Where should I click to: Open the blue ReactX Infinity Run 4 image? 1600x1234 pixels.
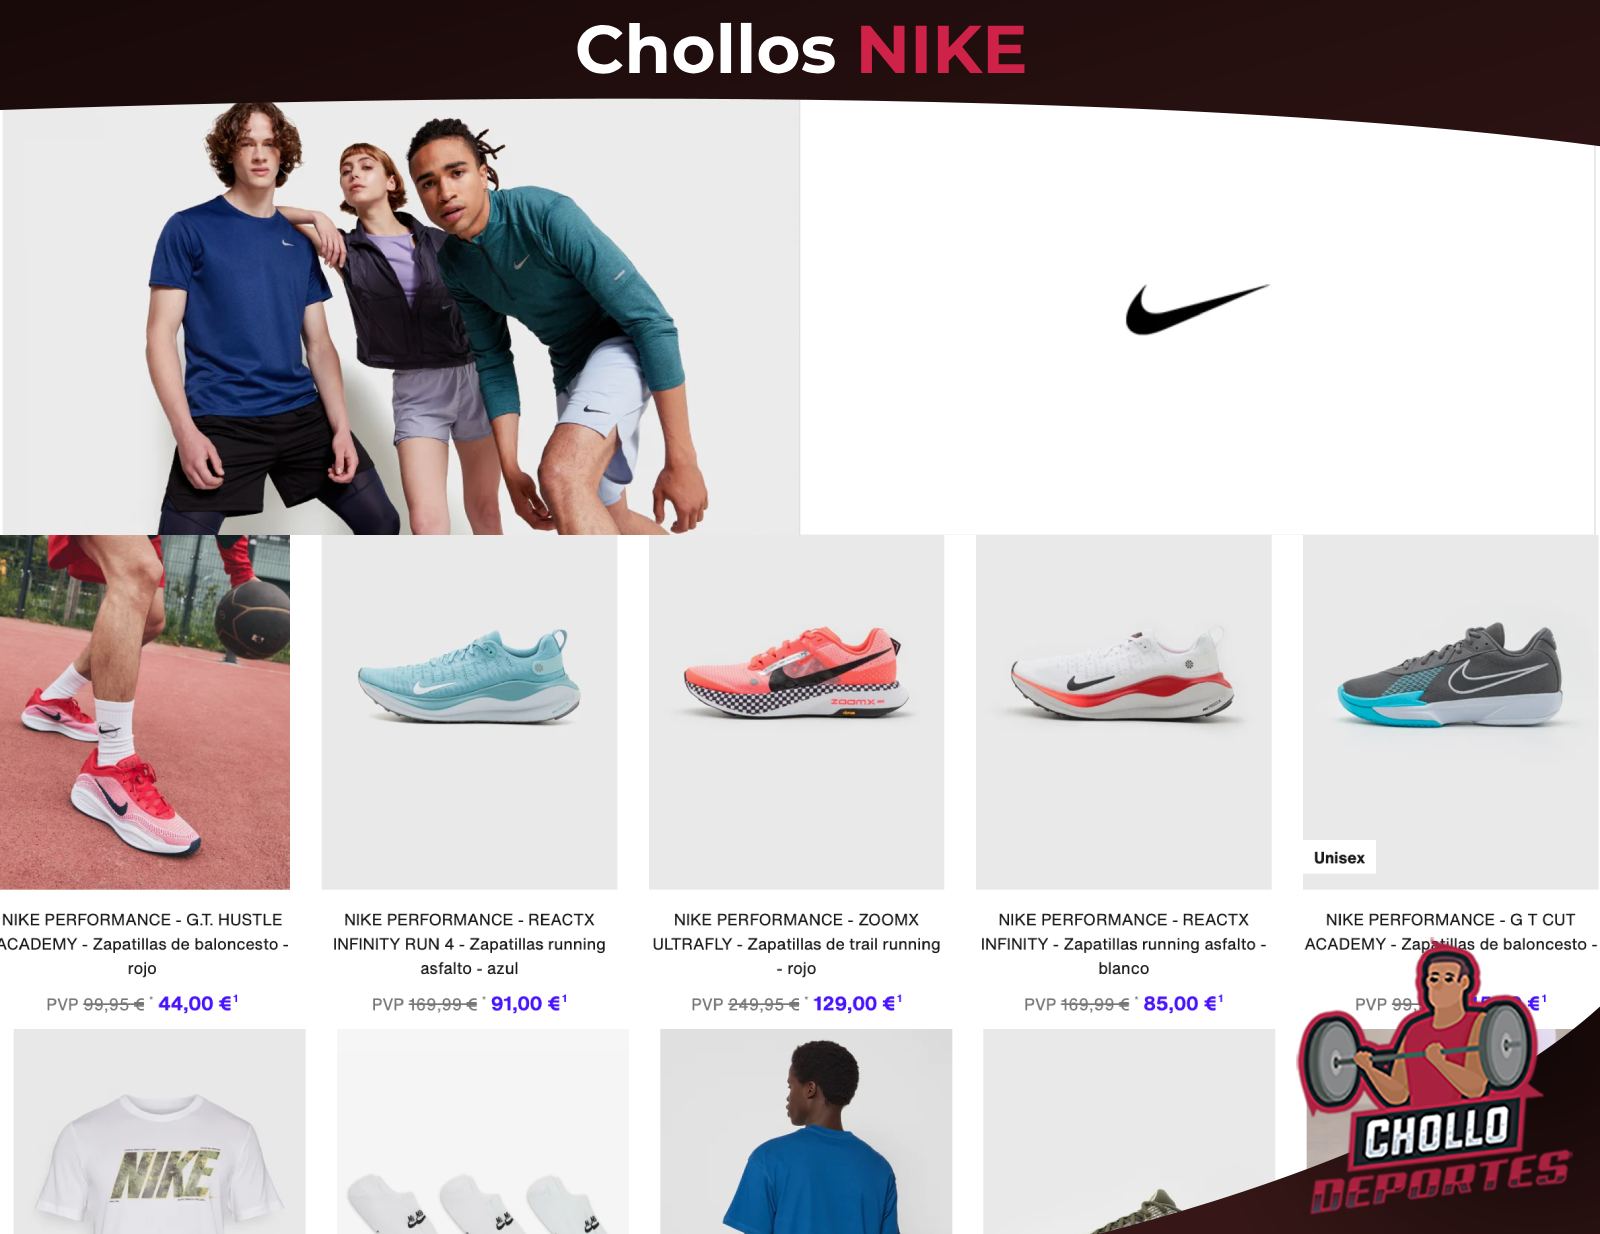(x=469, y=712)
